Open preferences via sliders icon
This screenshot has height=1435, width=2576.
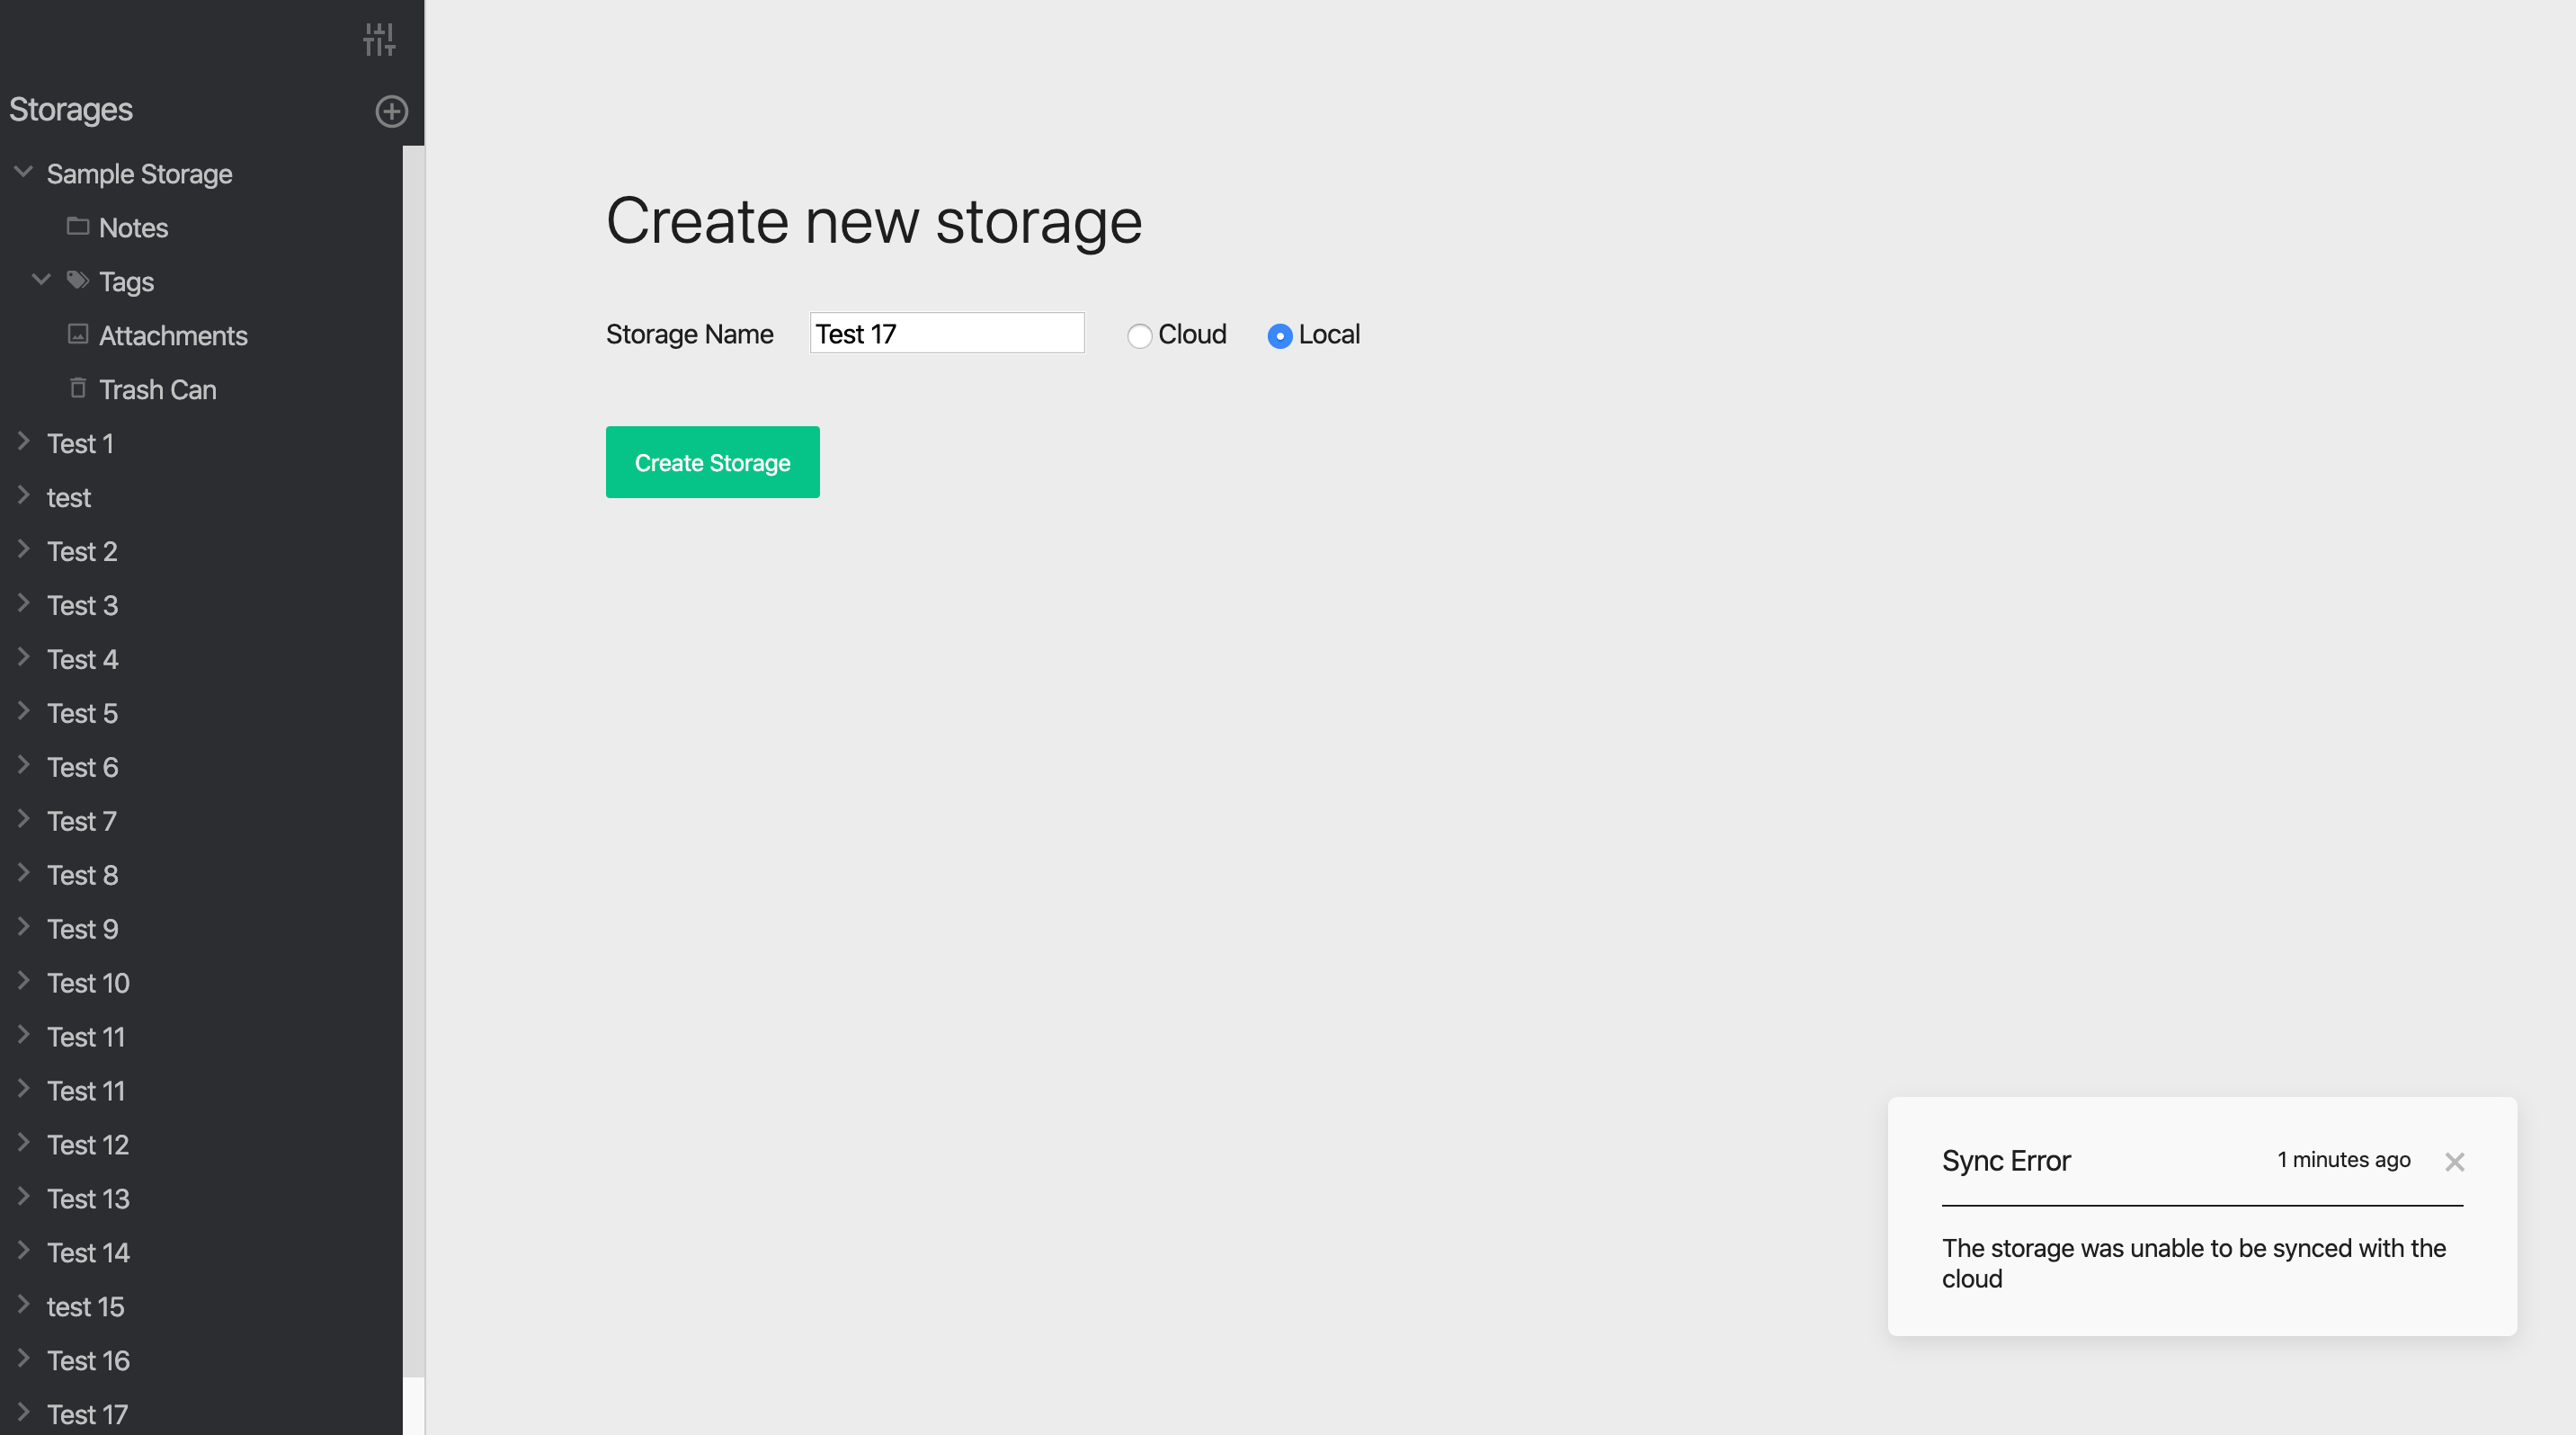tap(379, 40)
